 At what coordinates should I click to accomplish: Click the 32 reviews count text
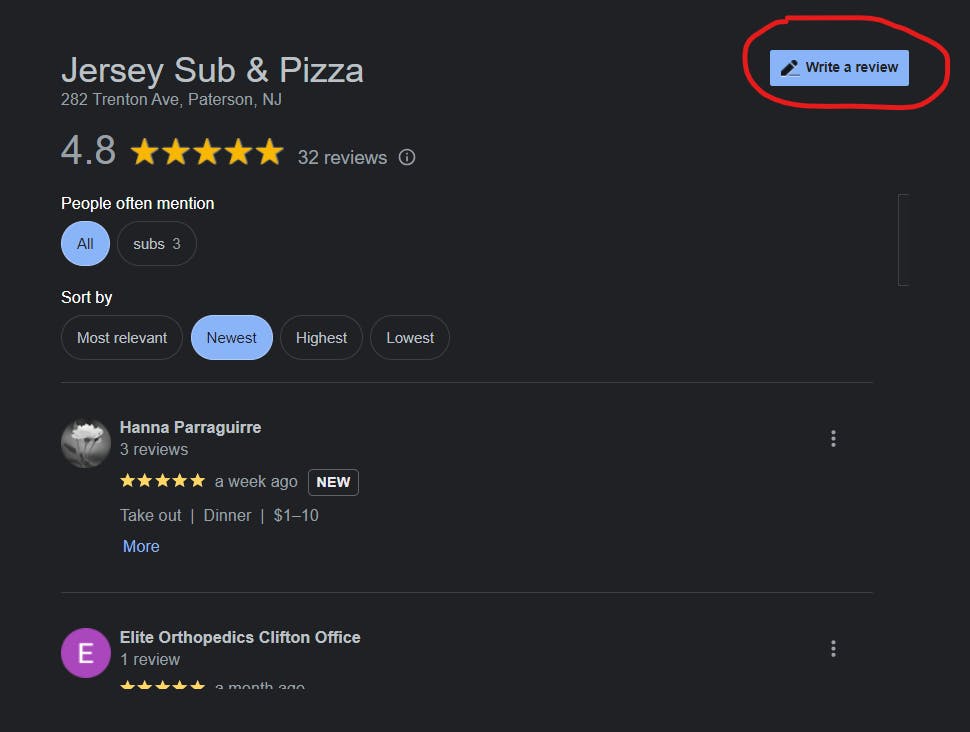(342, 157)
